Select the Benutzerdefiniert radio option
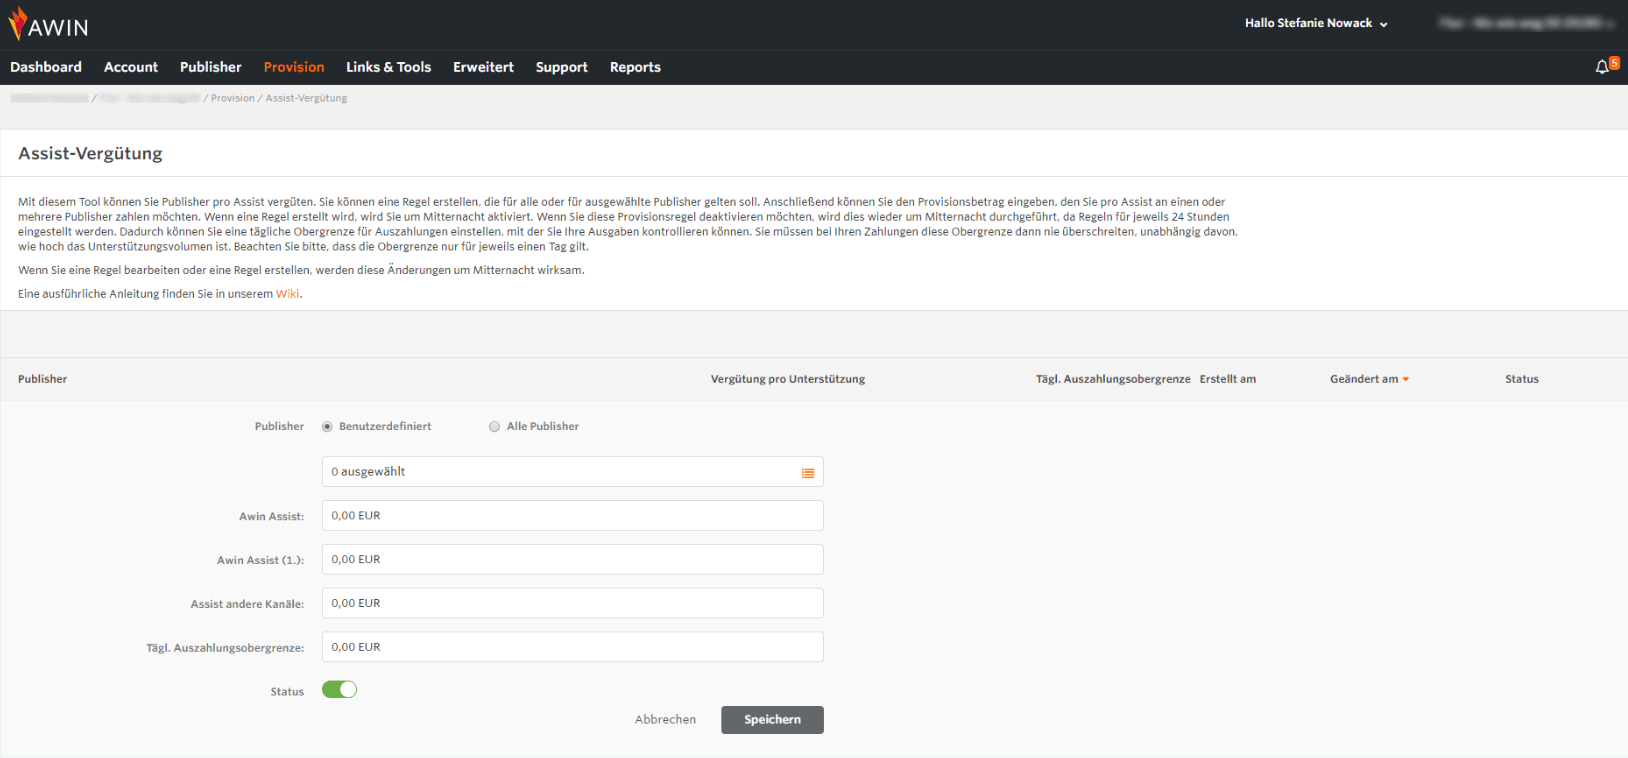Screen dimensions: 1628x758 click(327, 427)
